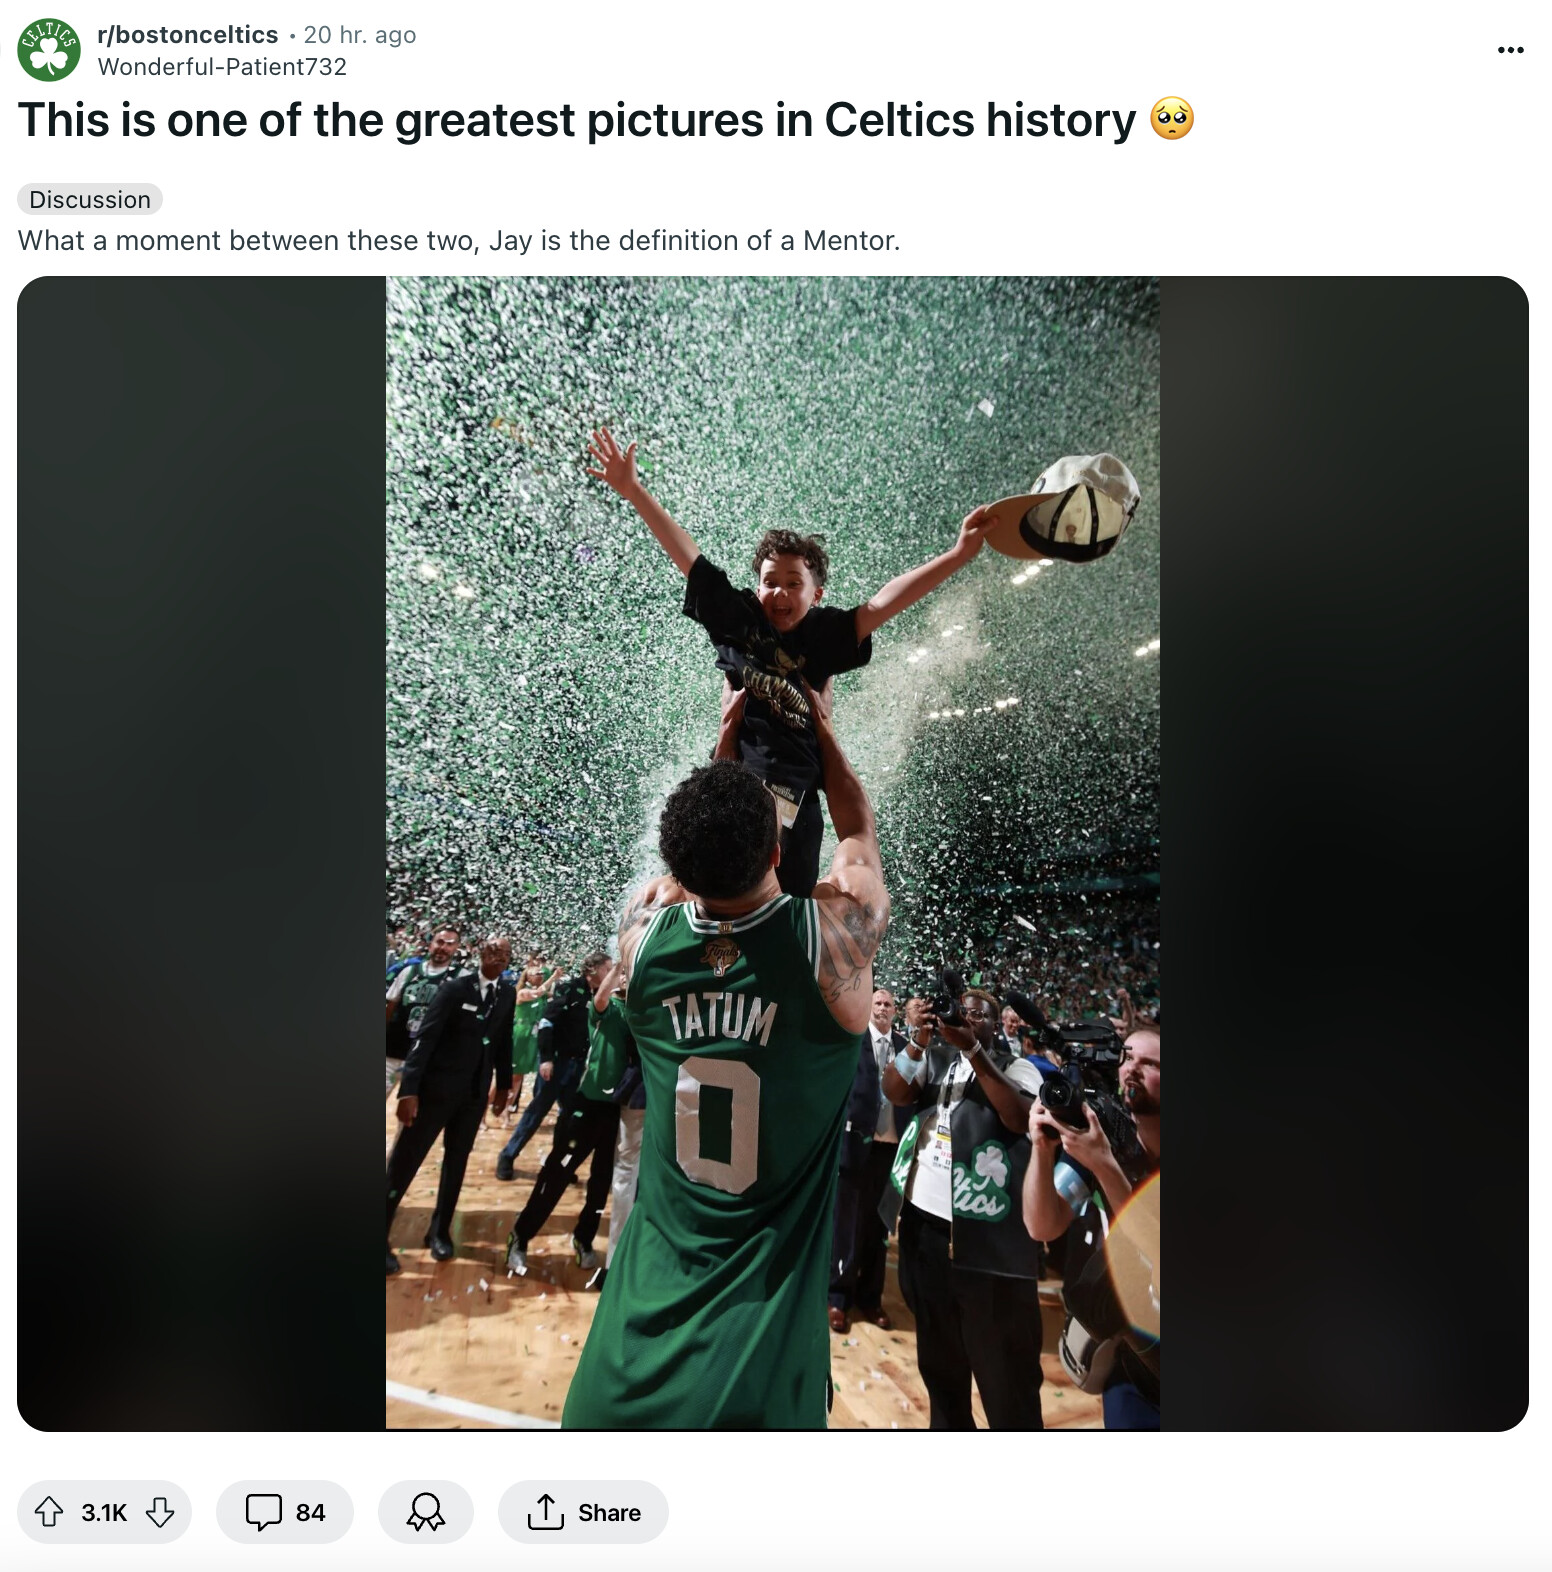
Task: Open the post via its title
Action: tap(576, 120)
